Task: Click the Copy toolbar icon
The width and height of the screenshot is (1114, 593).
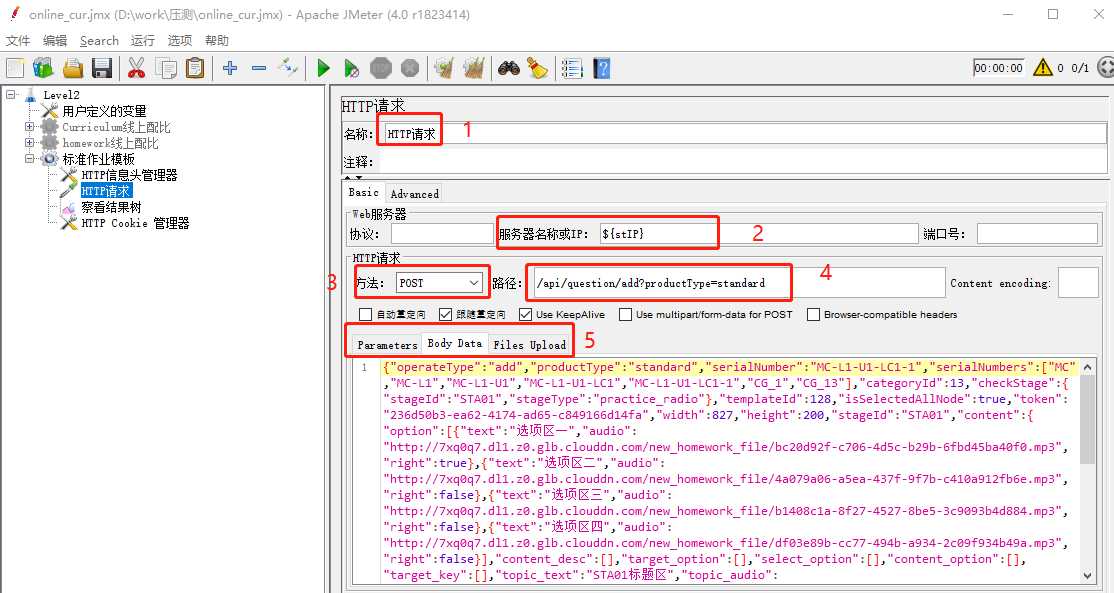Action: click(166, 68)
